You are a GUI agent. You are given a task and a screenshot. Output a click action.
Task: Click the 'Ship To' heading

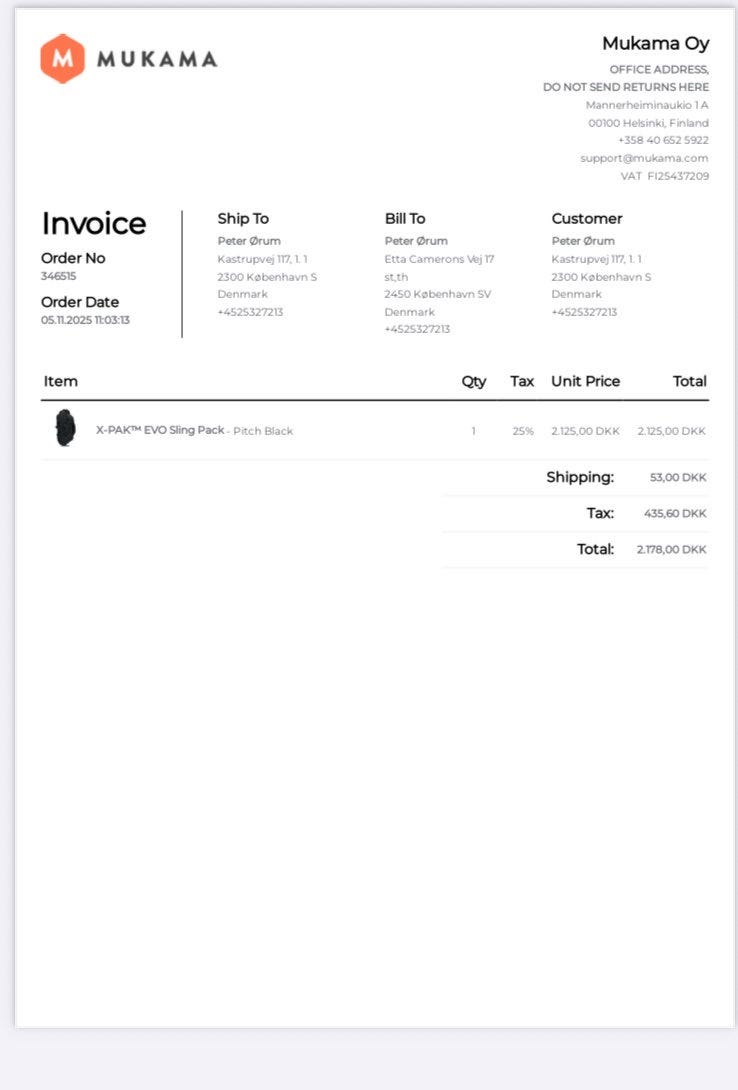tap(243, 218)
